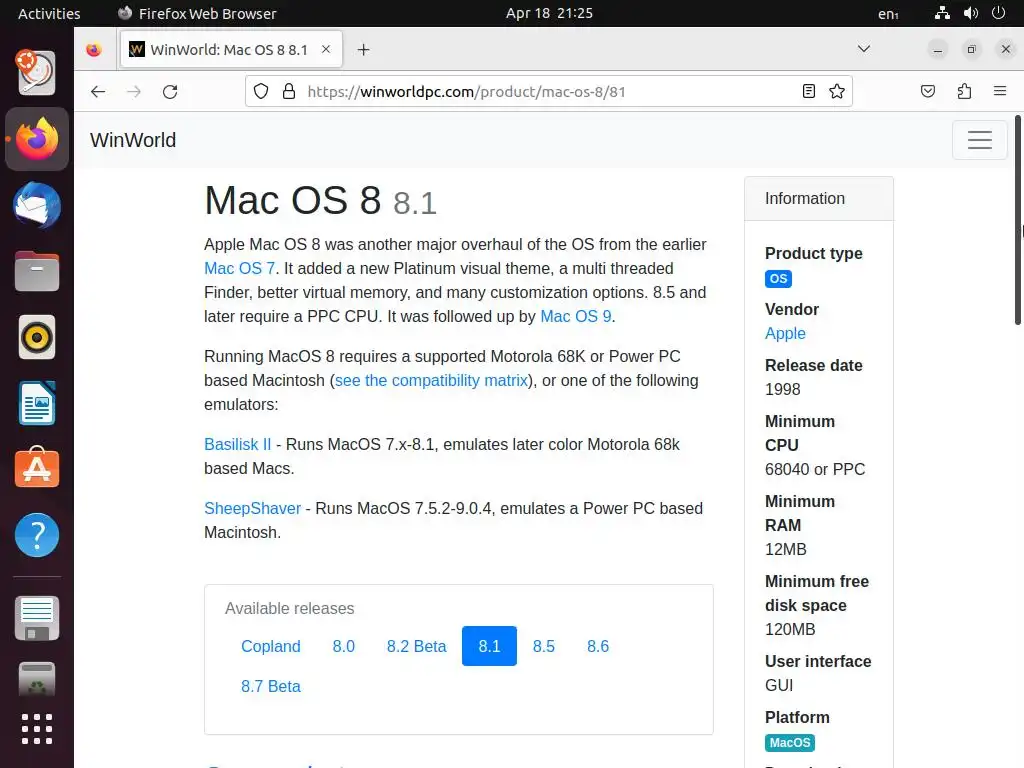The height and width of the screenshot is (768, 1024).
Task: Open a new tab with plus button
Action: pos(364,50)
